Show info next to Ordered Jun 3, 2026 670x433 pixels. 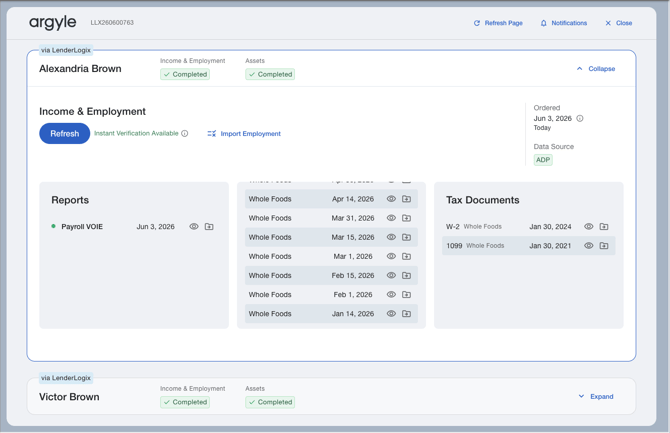(580, 118)
